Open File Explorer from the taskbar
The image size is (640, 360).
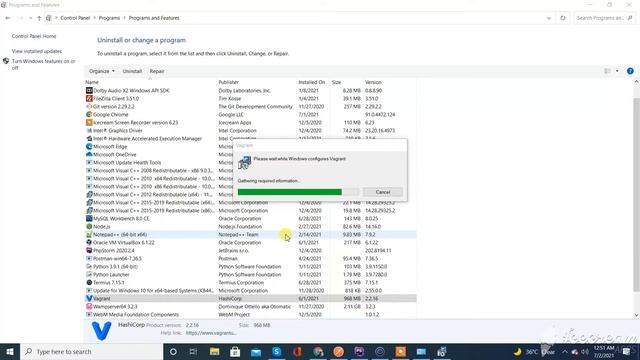point(215,351)
